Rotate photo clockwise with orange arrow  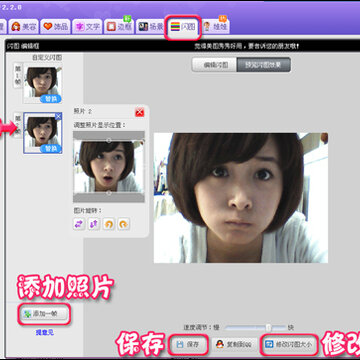point(124,224)
